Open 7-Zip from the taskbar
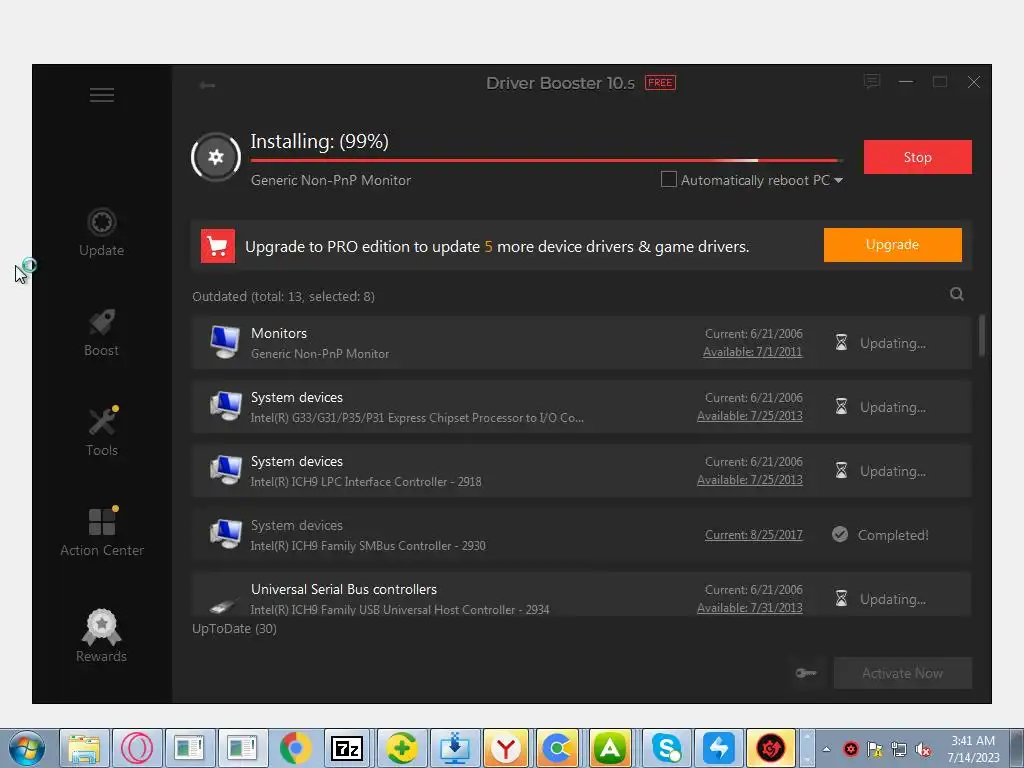 point(348,748)
